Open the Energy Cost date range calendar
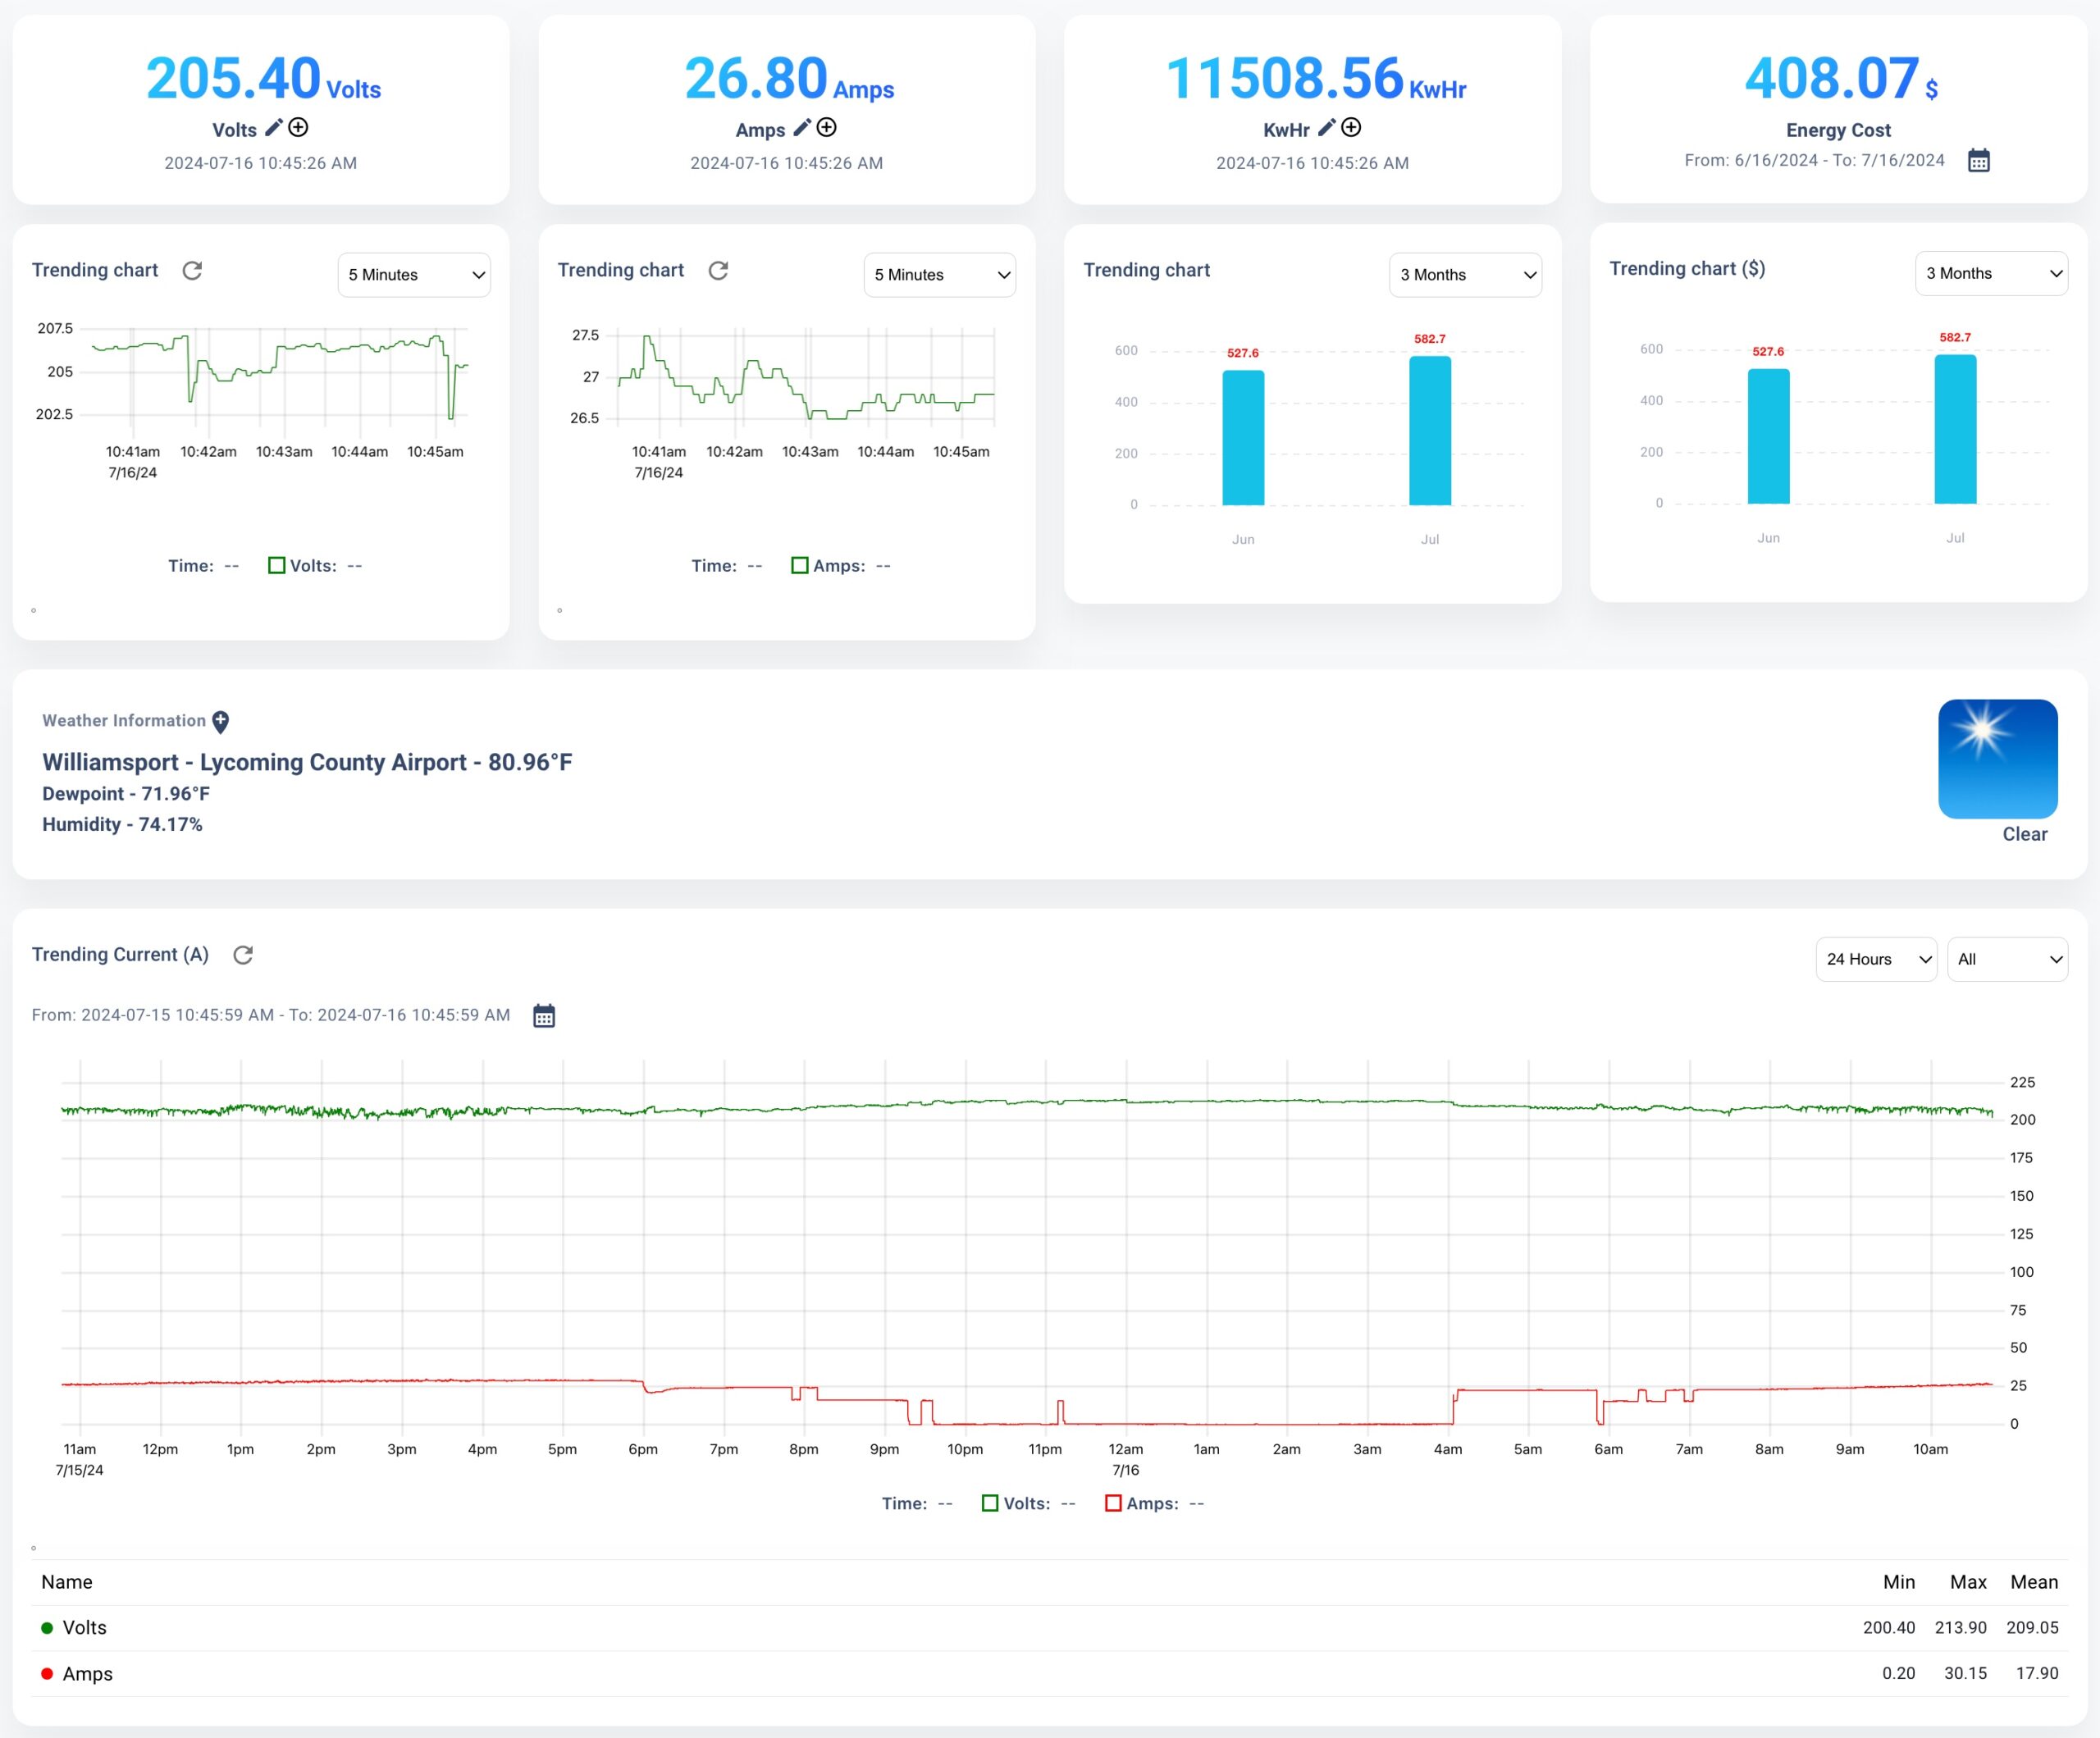The image size is (2100, 1738). [1978, 161]
